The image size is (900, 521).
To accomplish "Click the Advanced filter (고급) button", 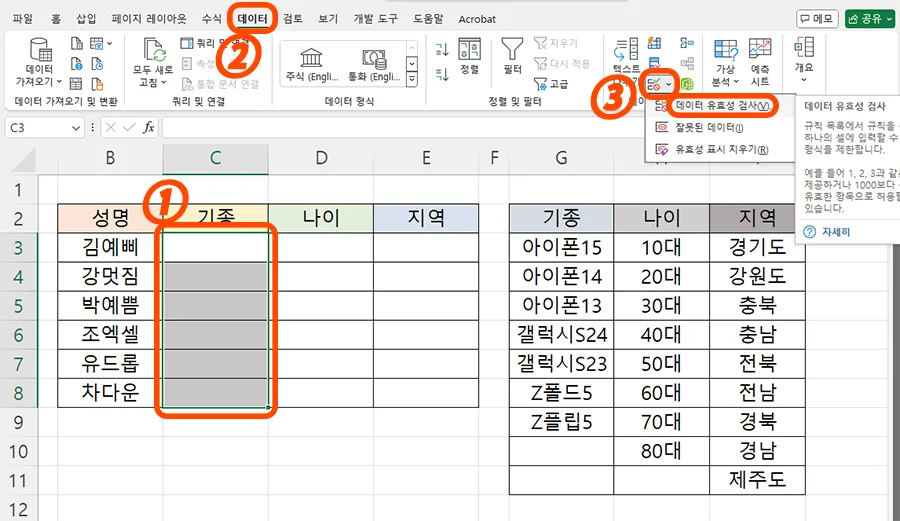I will (x=551, y=84).
